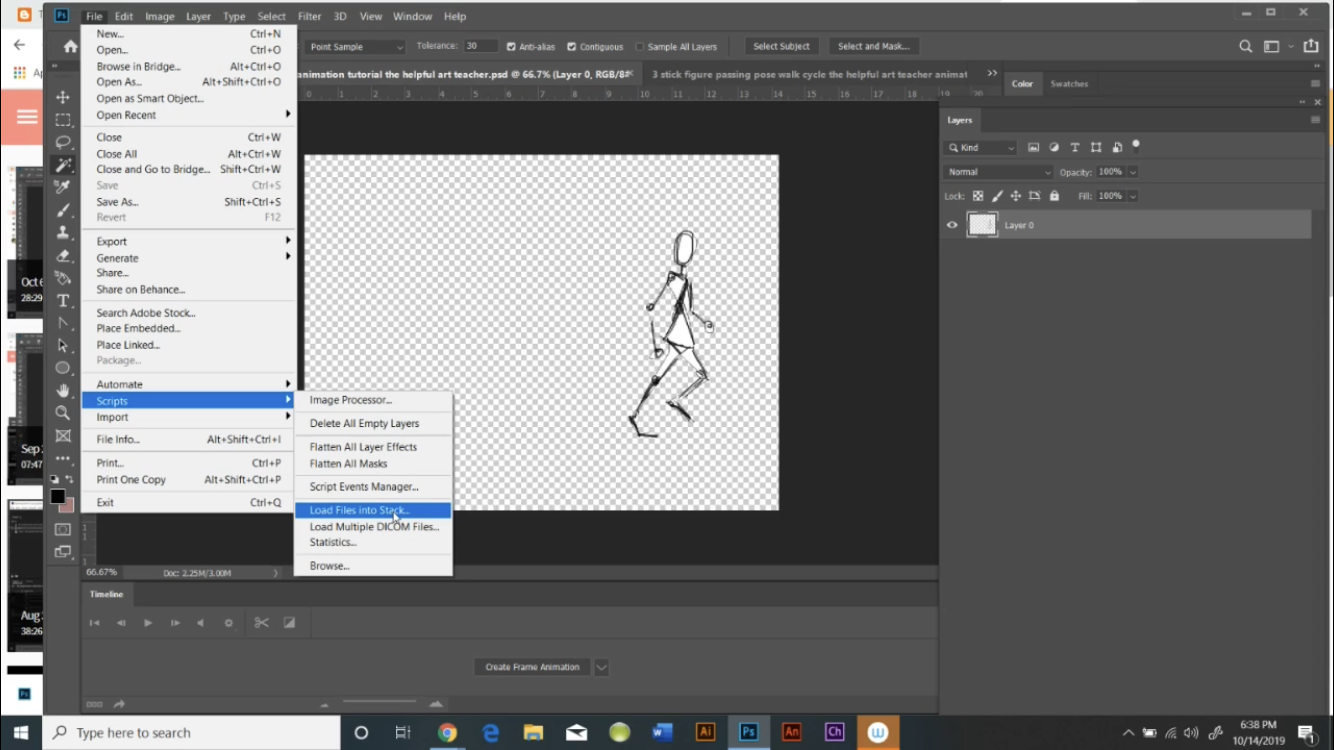The width and height of the screenshot is (1334, 750).
Task: Open the Normal blend mode dropdown
Action: coord(997,171)
